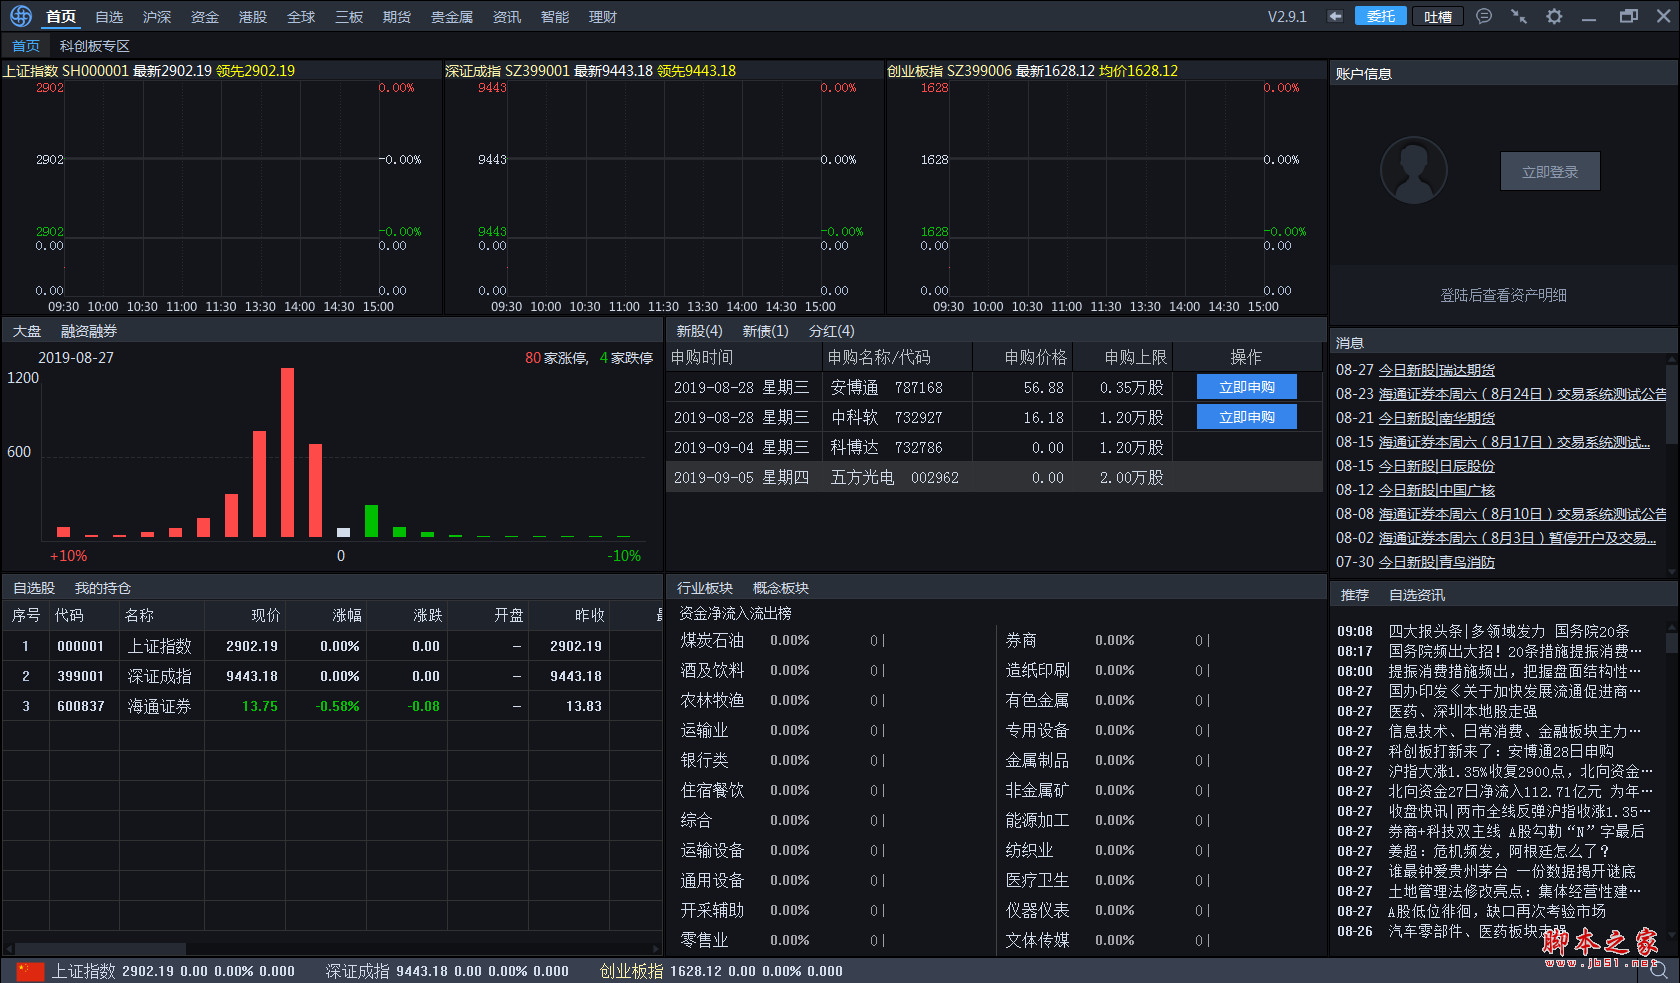Click the user avatar in account panel
Image resolution: width=1680 pixels, height=983 pixels.
[x=1413, y=171]
